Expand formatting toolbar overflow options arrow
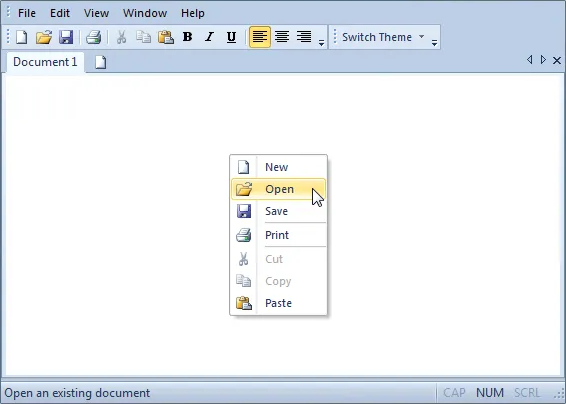 click(x=321, y=43)
